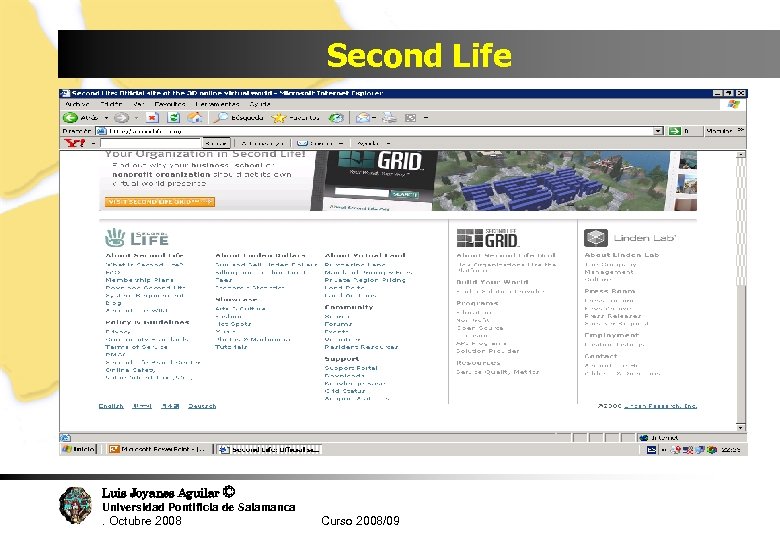
Task: Expand the address bar URL dropdown
Action: pos(658,131)
